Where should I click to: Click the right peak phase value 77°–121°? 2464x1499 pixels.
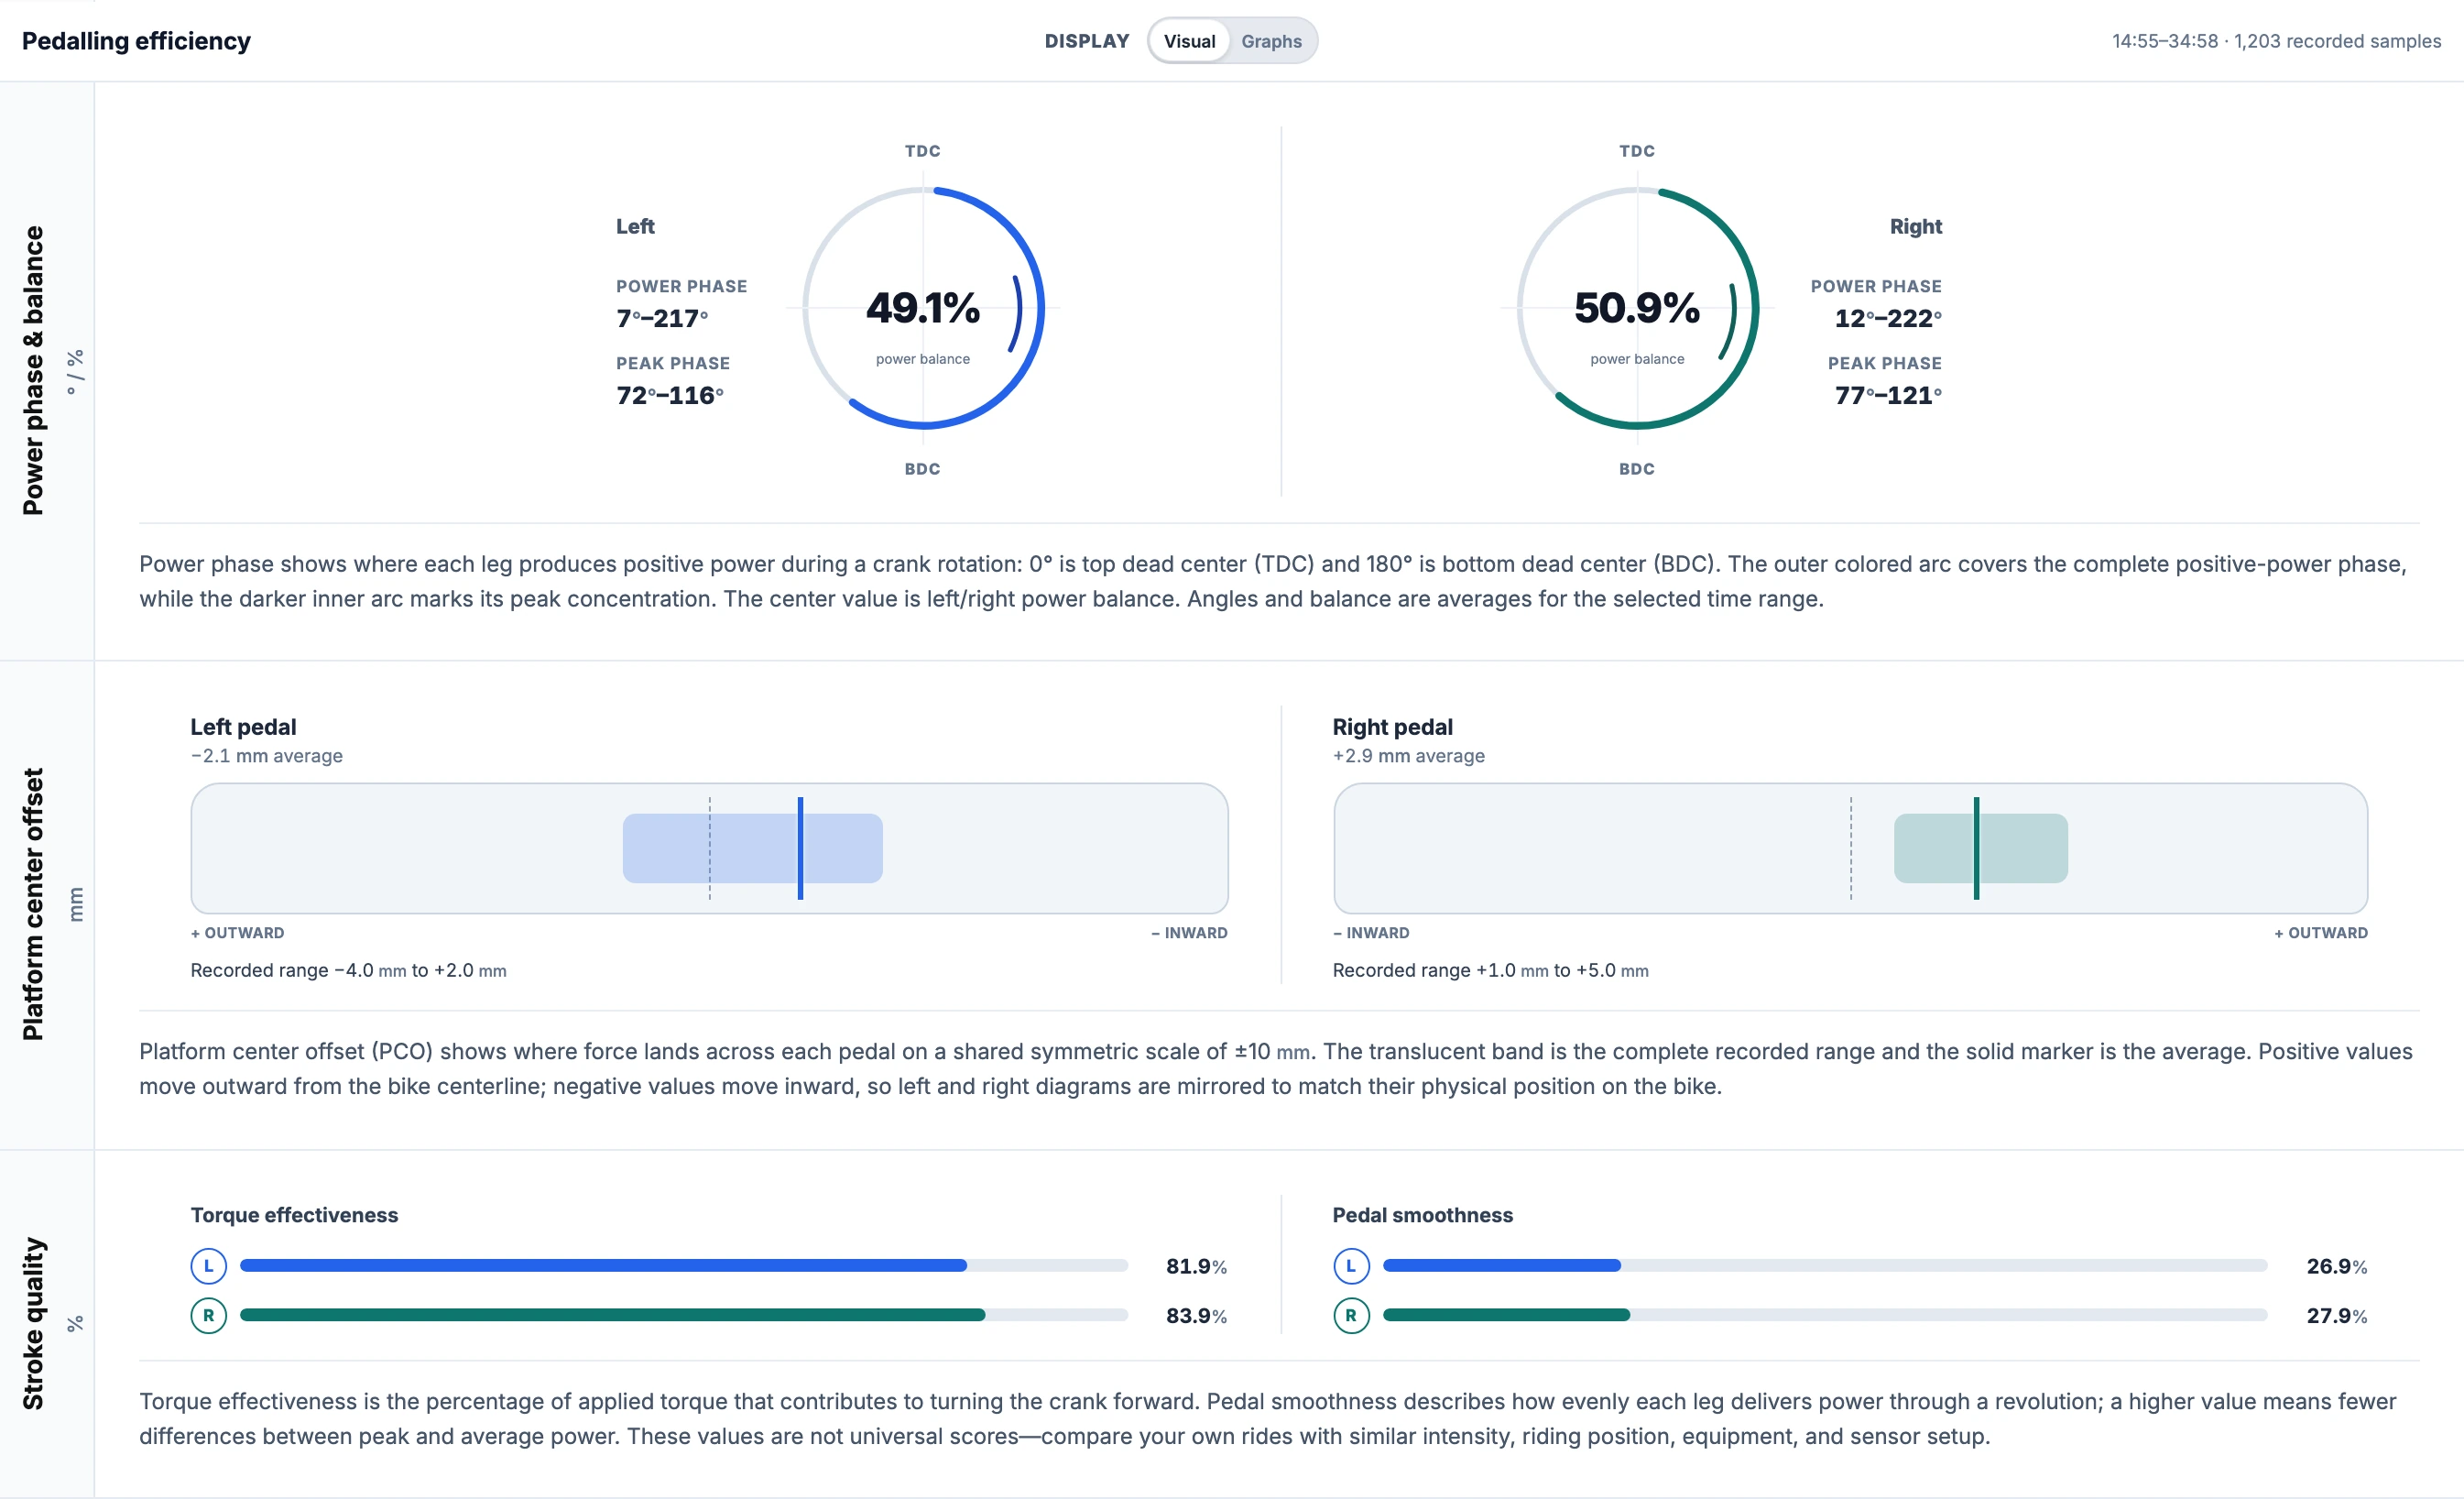coord(1888,395)
